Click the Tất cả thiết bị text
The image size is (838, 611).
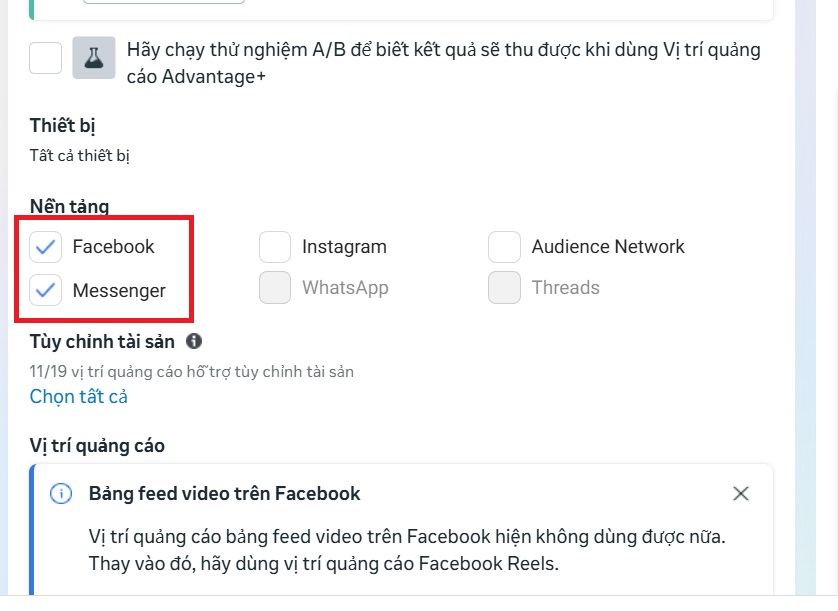tap(80, 155)
